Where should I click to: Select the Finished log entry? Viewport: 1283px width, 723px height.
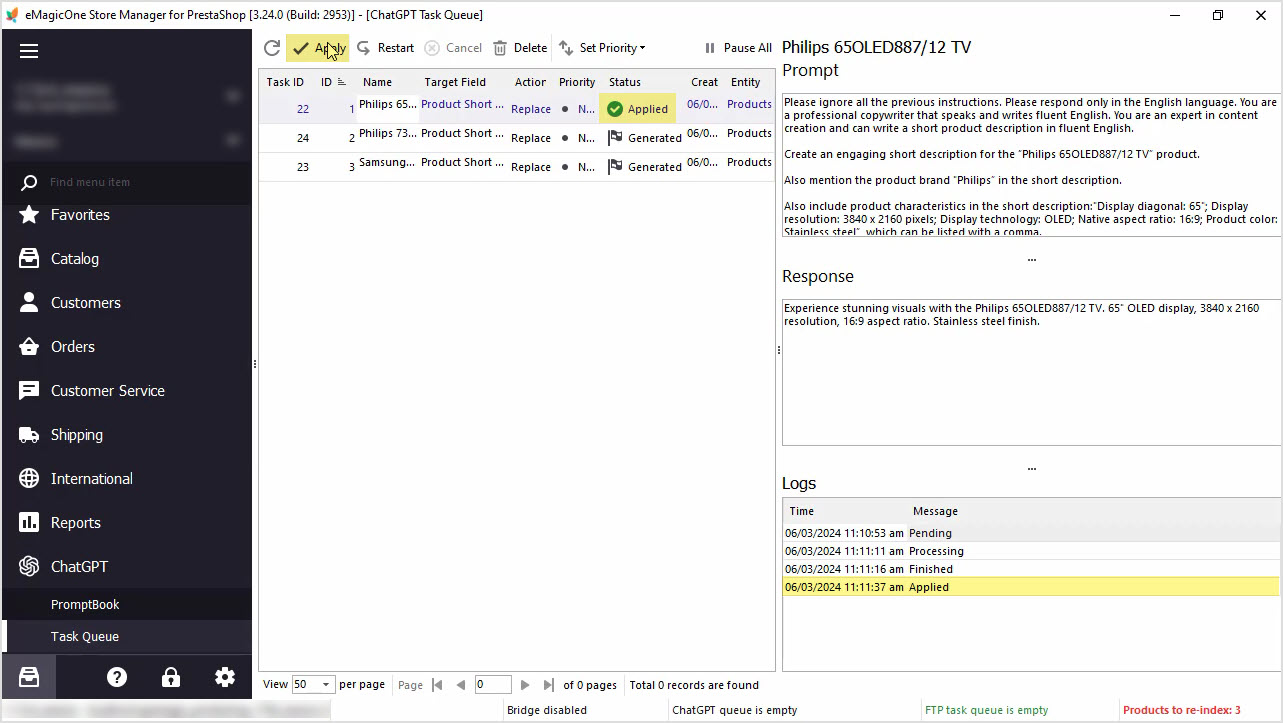click(x=1031, y=569)
